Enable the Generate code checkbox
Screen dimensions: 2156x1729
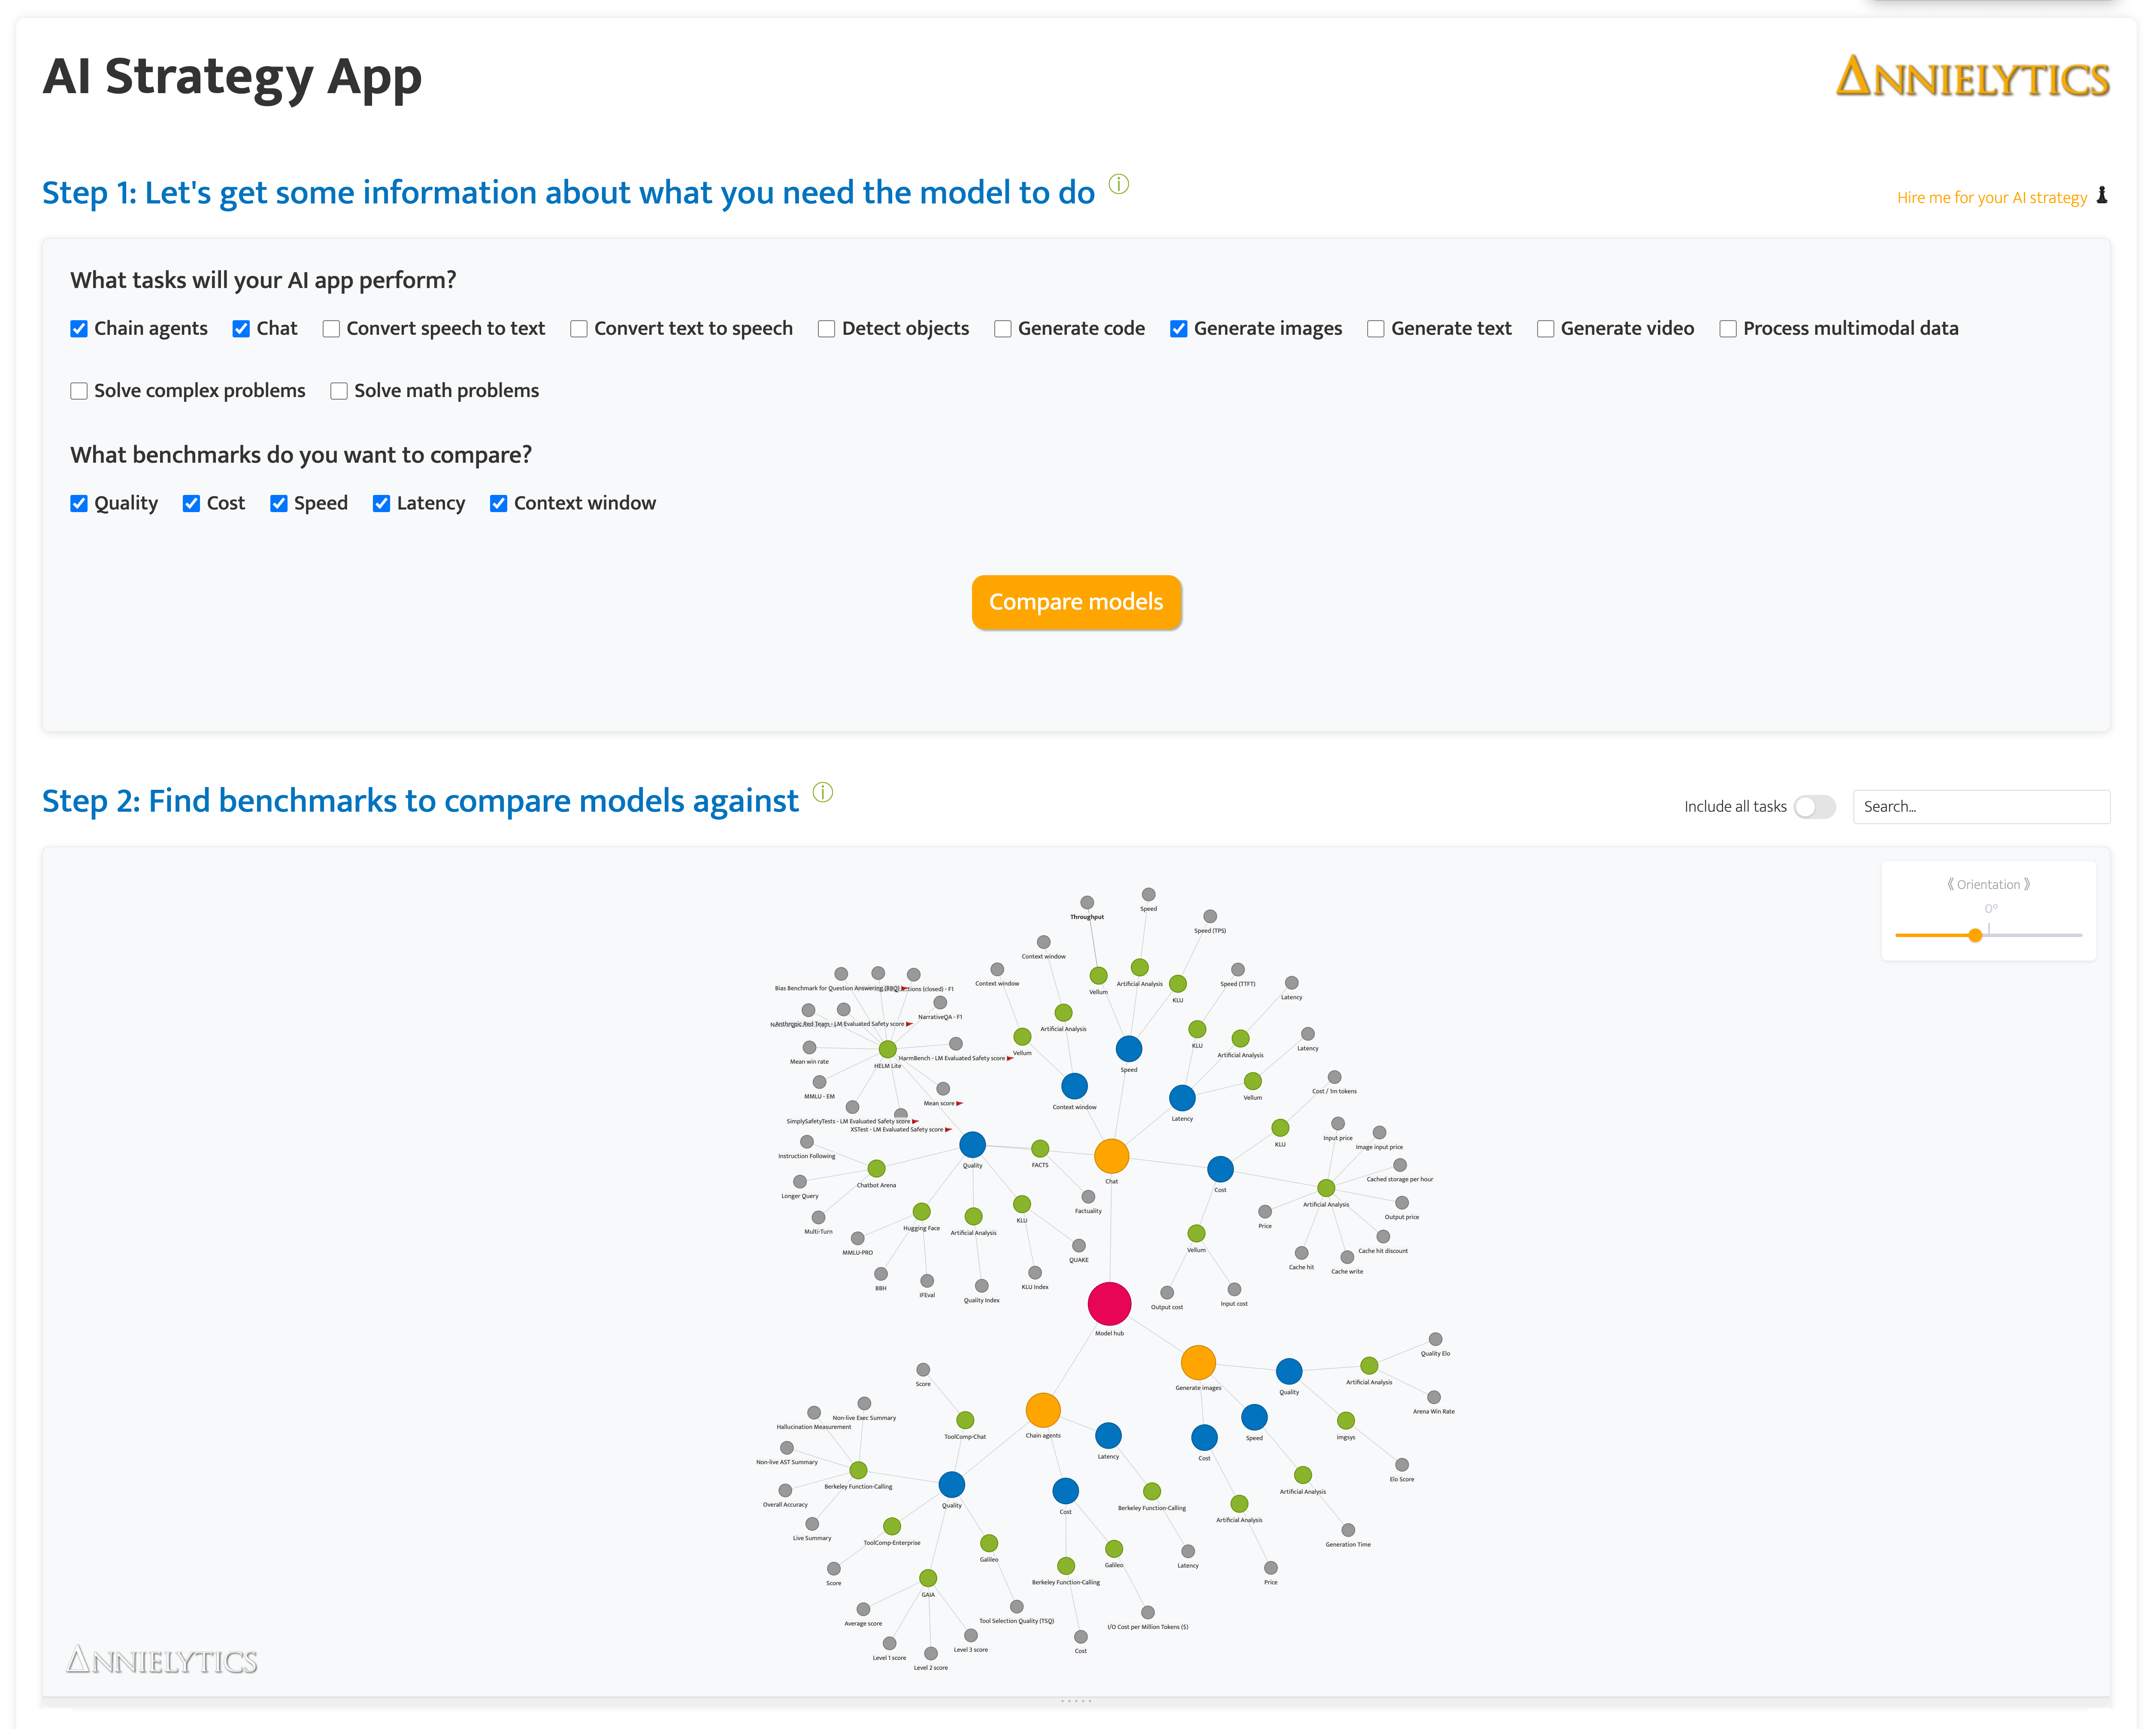click(x=1002, y=329)
